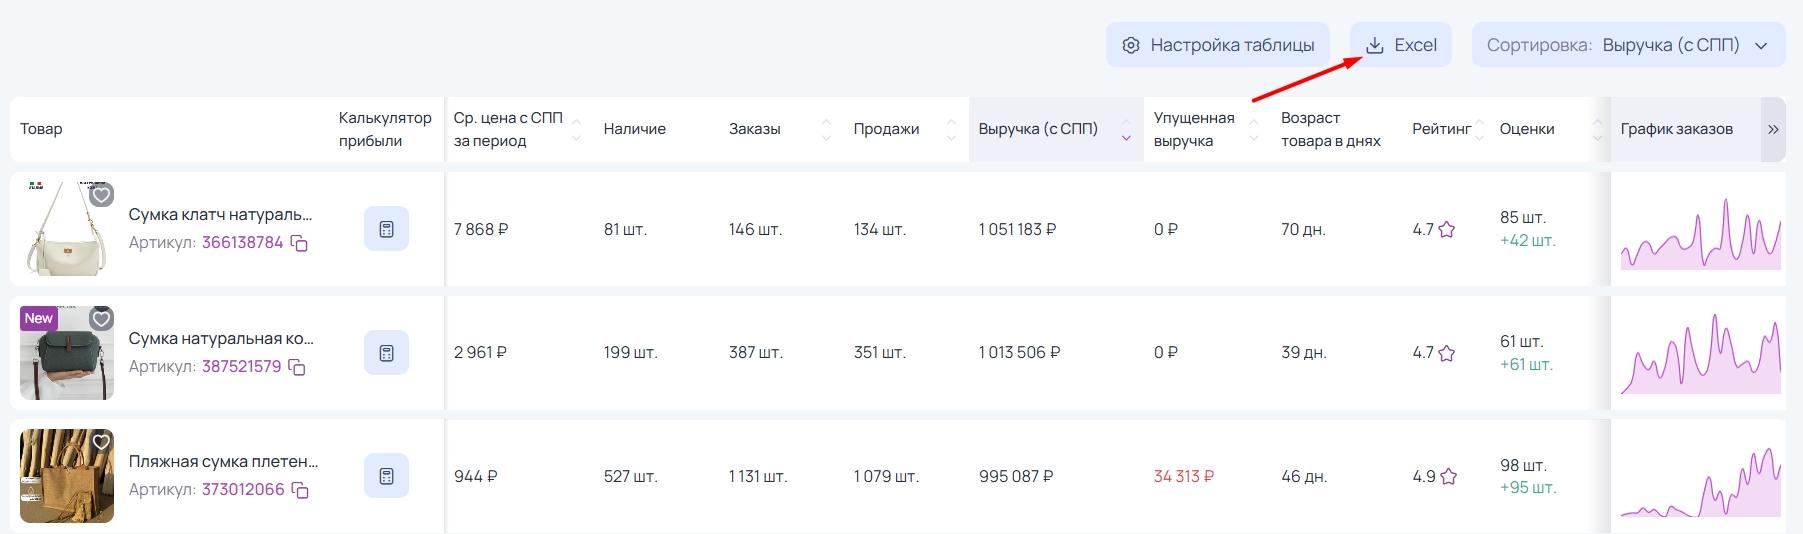Screen dimensions: 1803x534
Task: Open the beach bag product thumbnail
Action: 67,476
